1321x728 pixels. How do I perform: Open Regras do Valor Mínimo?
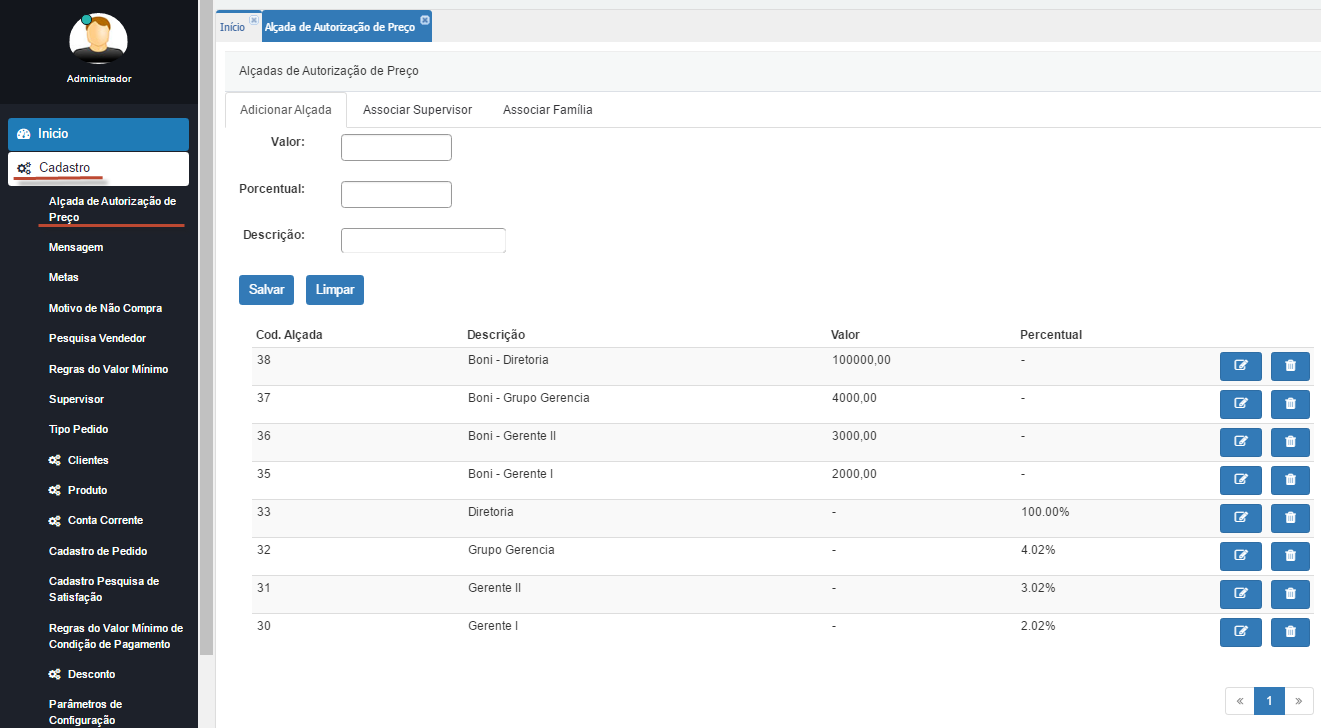108,369
